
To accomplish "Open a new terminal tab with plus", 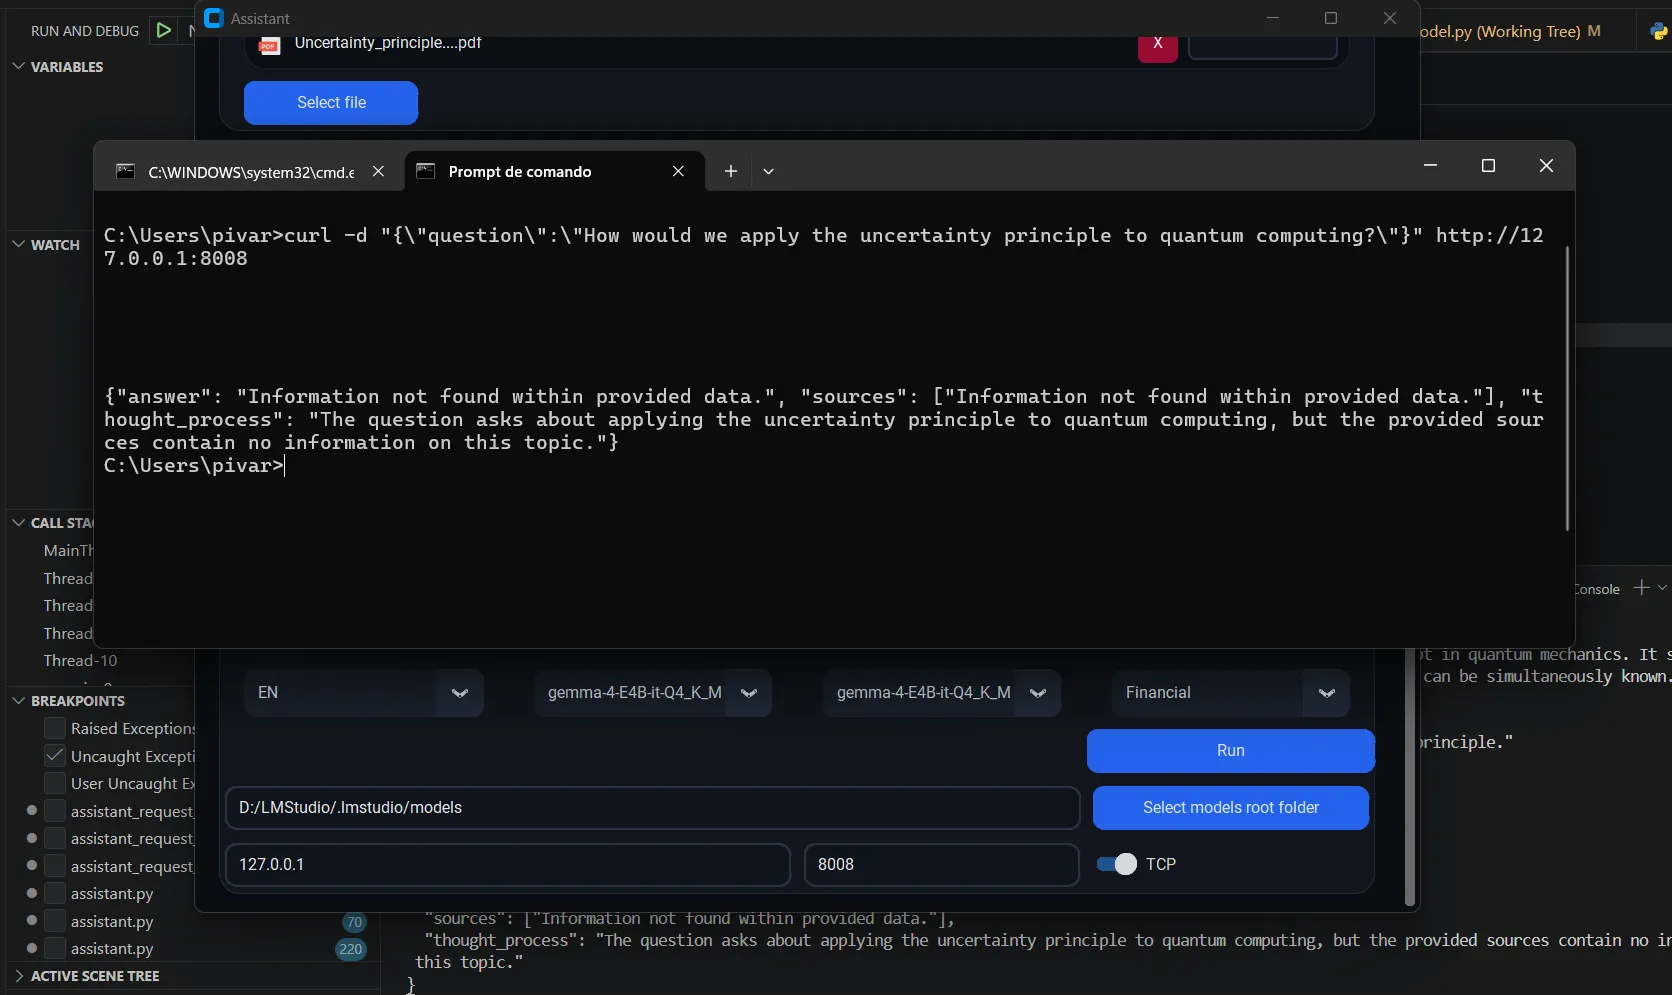I will click(x=731, y=171).
